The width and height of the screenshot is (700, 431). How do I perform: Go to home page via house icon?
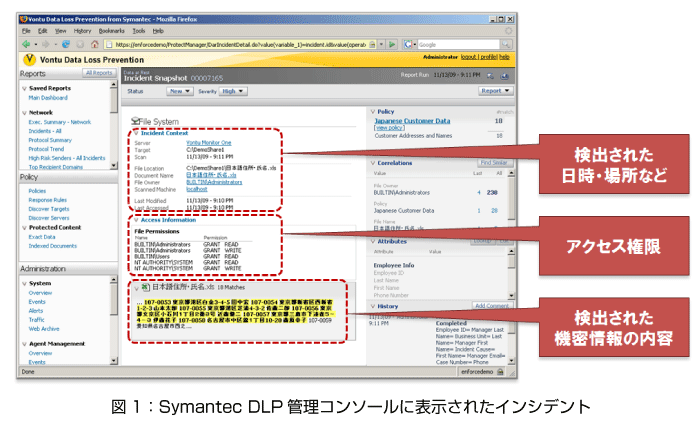tap(95, 44)
